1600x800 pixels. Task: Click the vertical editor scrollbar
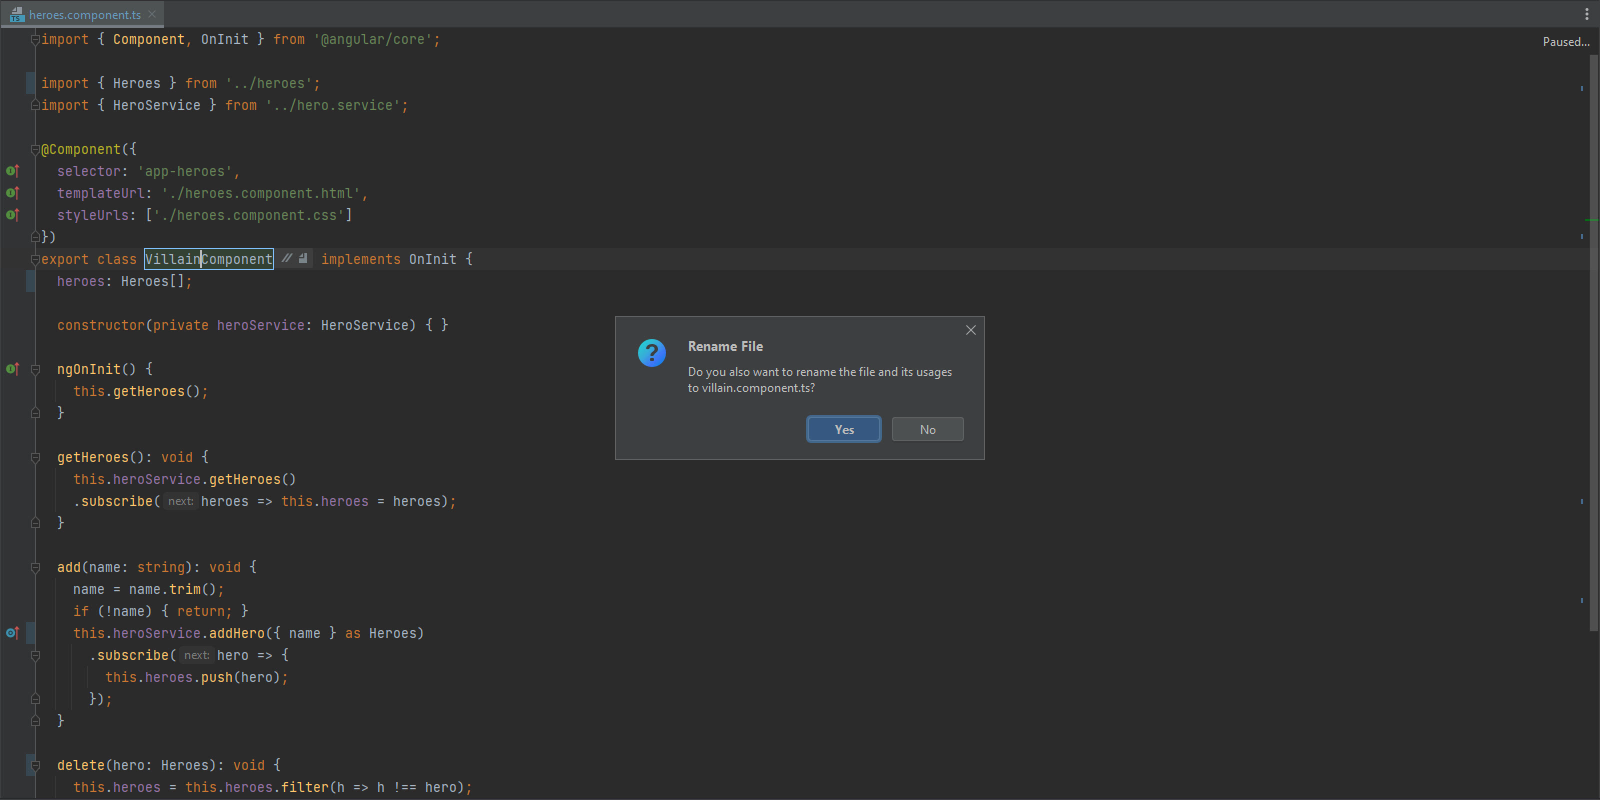coord(1594,342)
